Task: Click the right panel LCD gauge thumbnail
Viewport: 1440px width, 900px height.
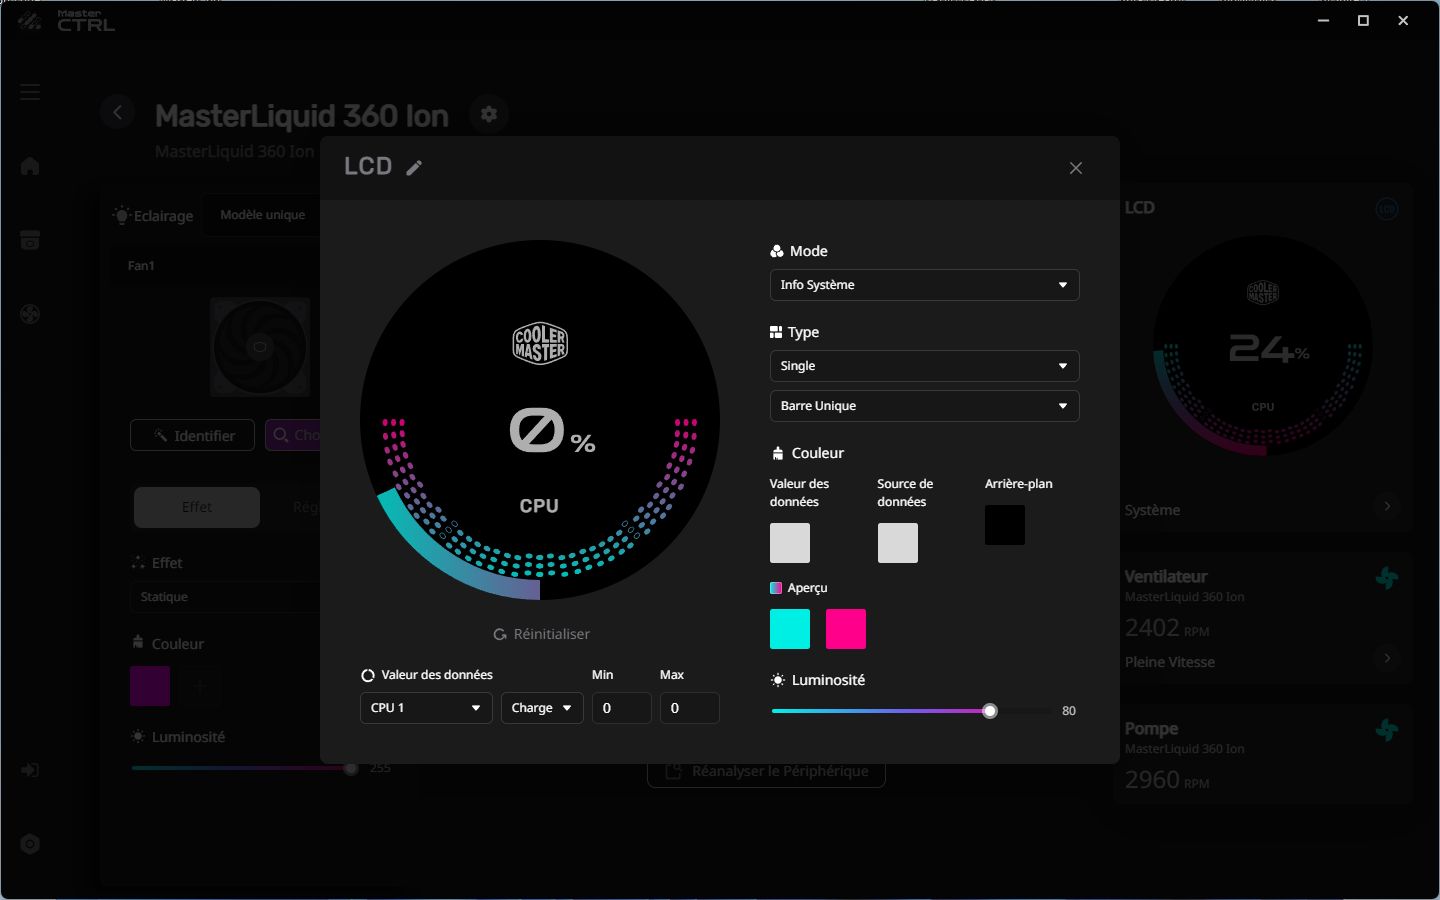Action: pyautogui.click(x=1263, y=347)
